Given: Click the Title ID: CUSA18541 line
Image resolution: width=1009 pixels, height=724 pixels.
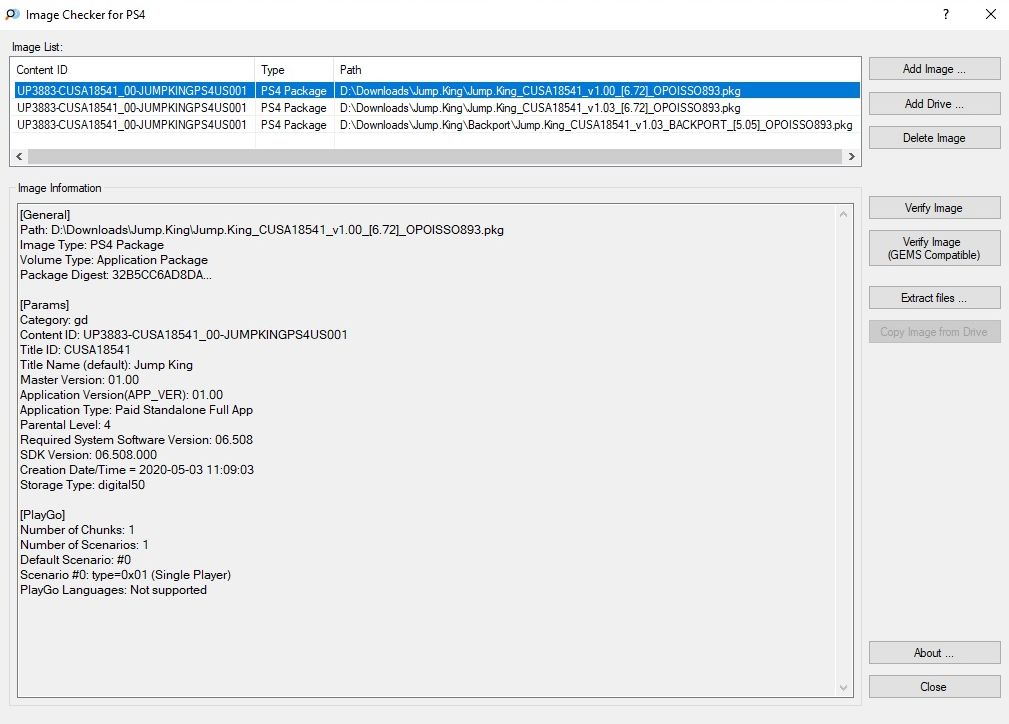Looking at the screenshot, I should click(75, 350).
